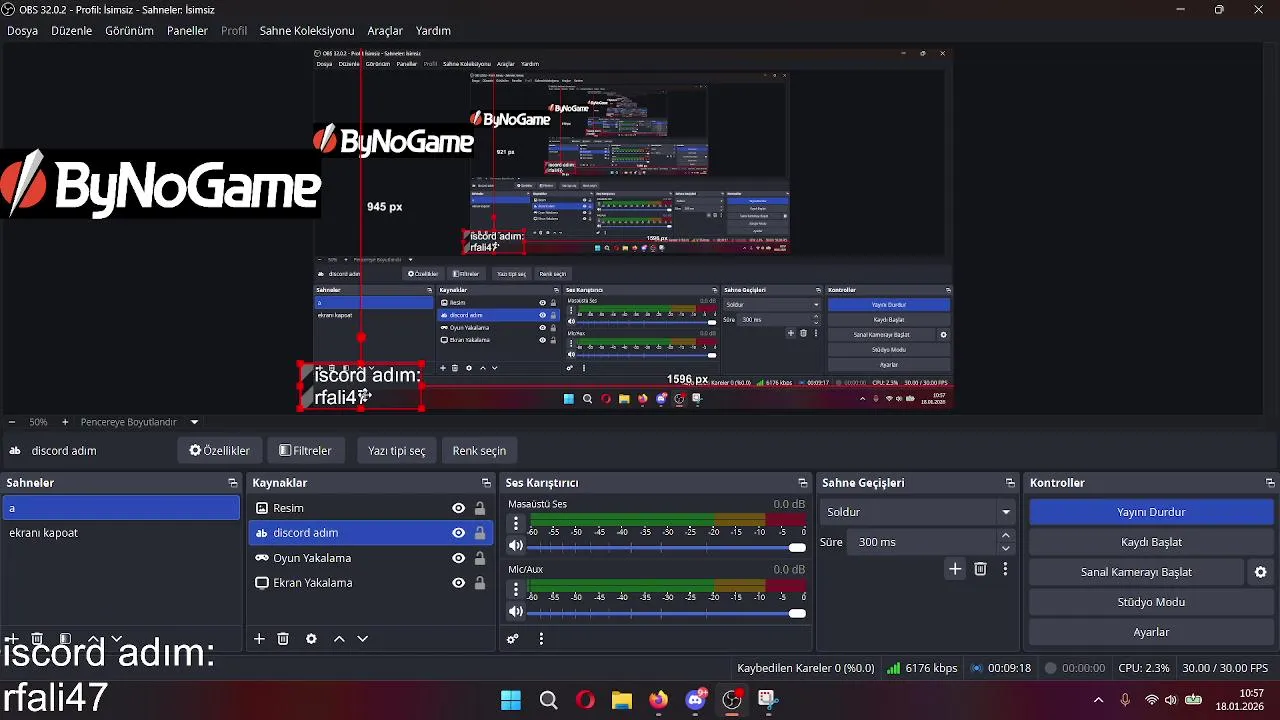Toggle lock on discord adım source
This screenshot has height=720, width=1280.
click(480, 533)
